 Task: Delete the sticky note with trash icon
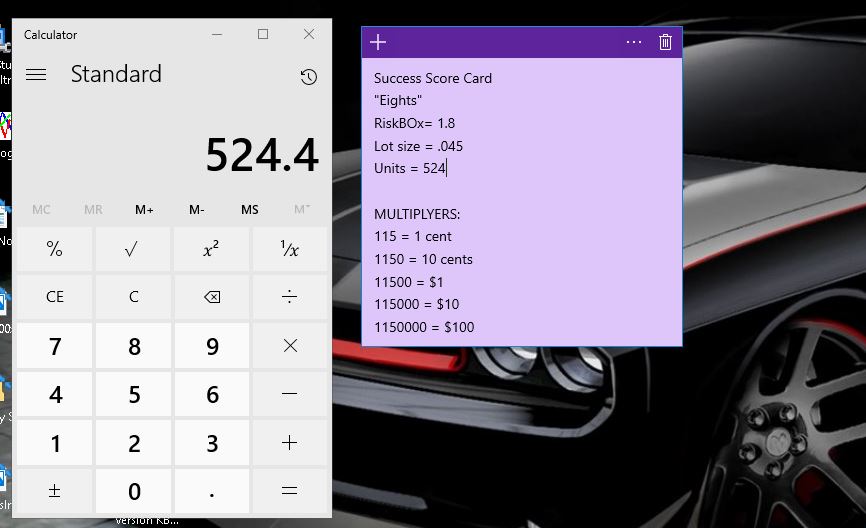point(665,42)
